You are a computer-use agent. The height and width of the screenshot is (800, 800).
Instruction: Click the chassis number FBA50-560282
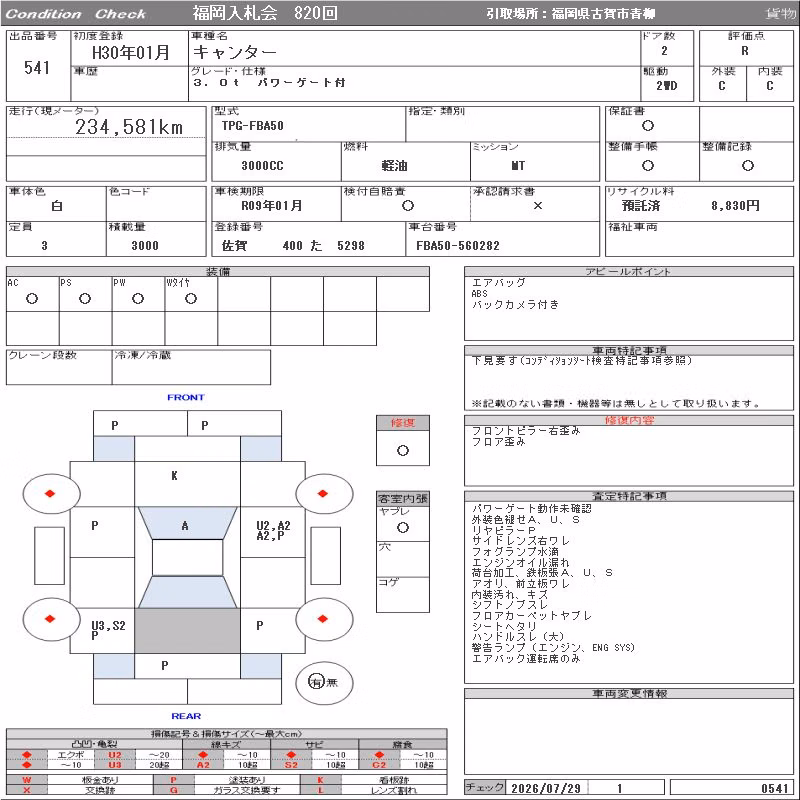(x=458, y=246)
